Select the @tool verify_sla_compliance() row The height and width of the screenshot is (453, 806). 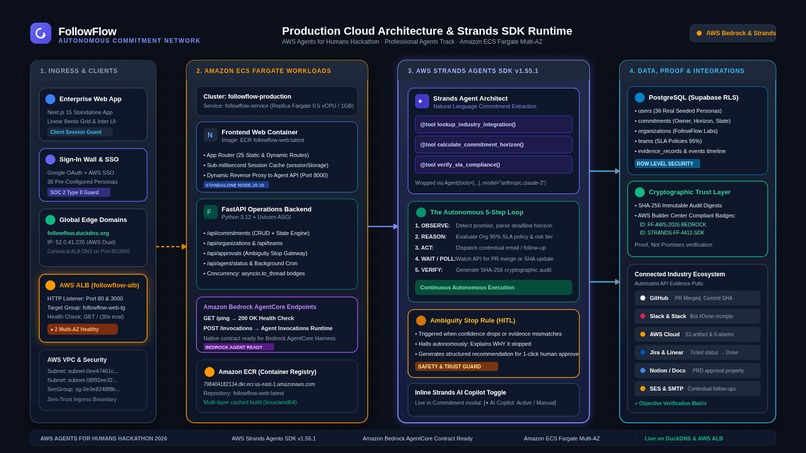click(493, 165)
